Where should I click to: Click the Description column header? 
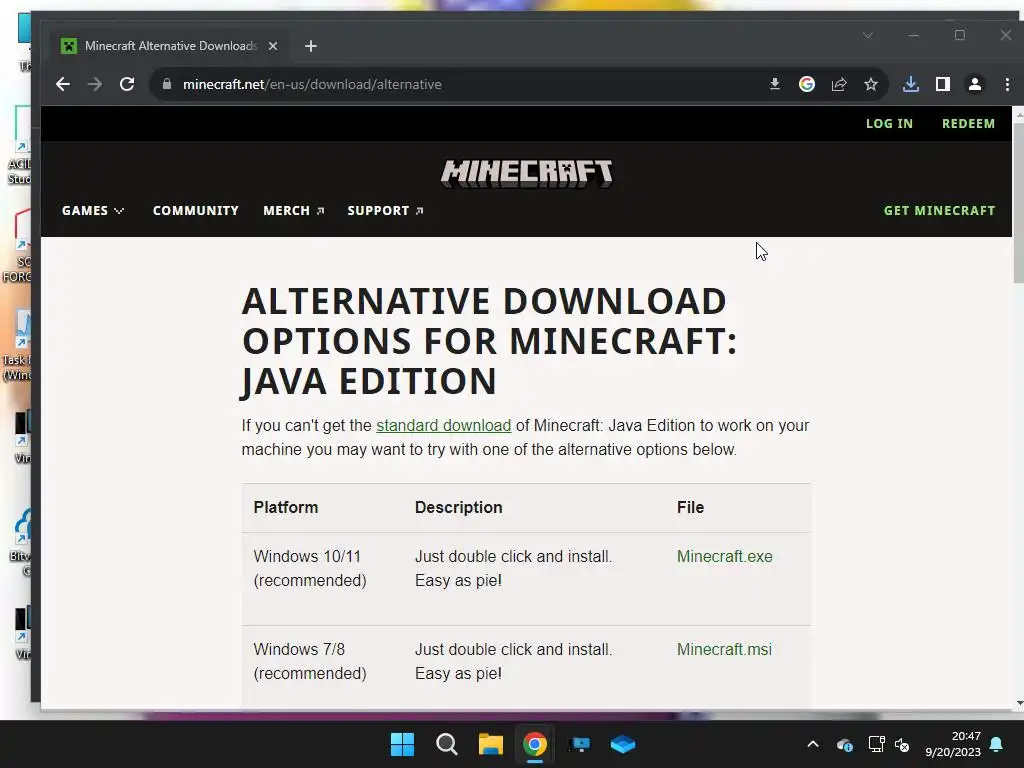coord(458,507)
